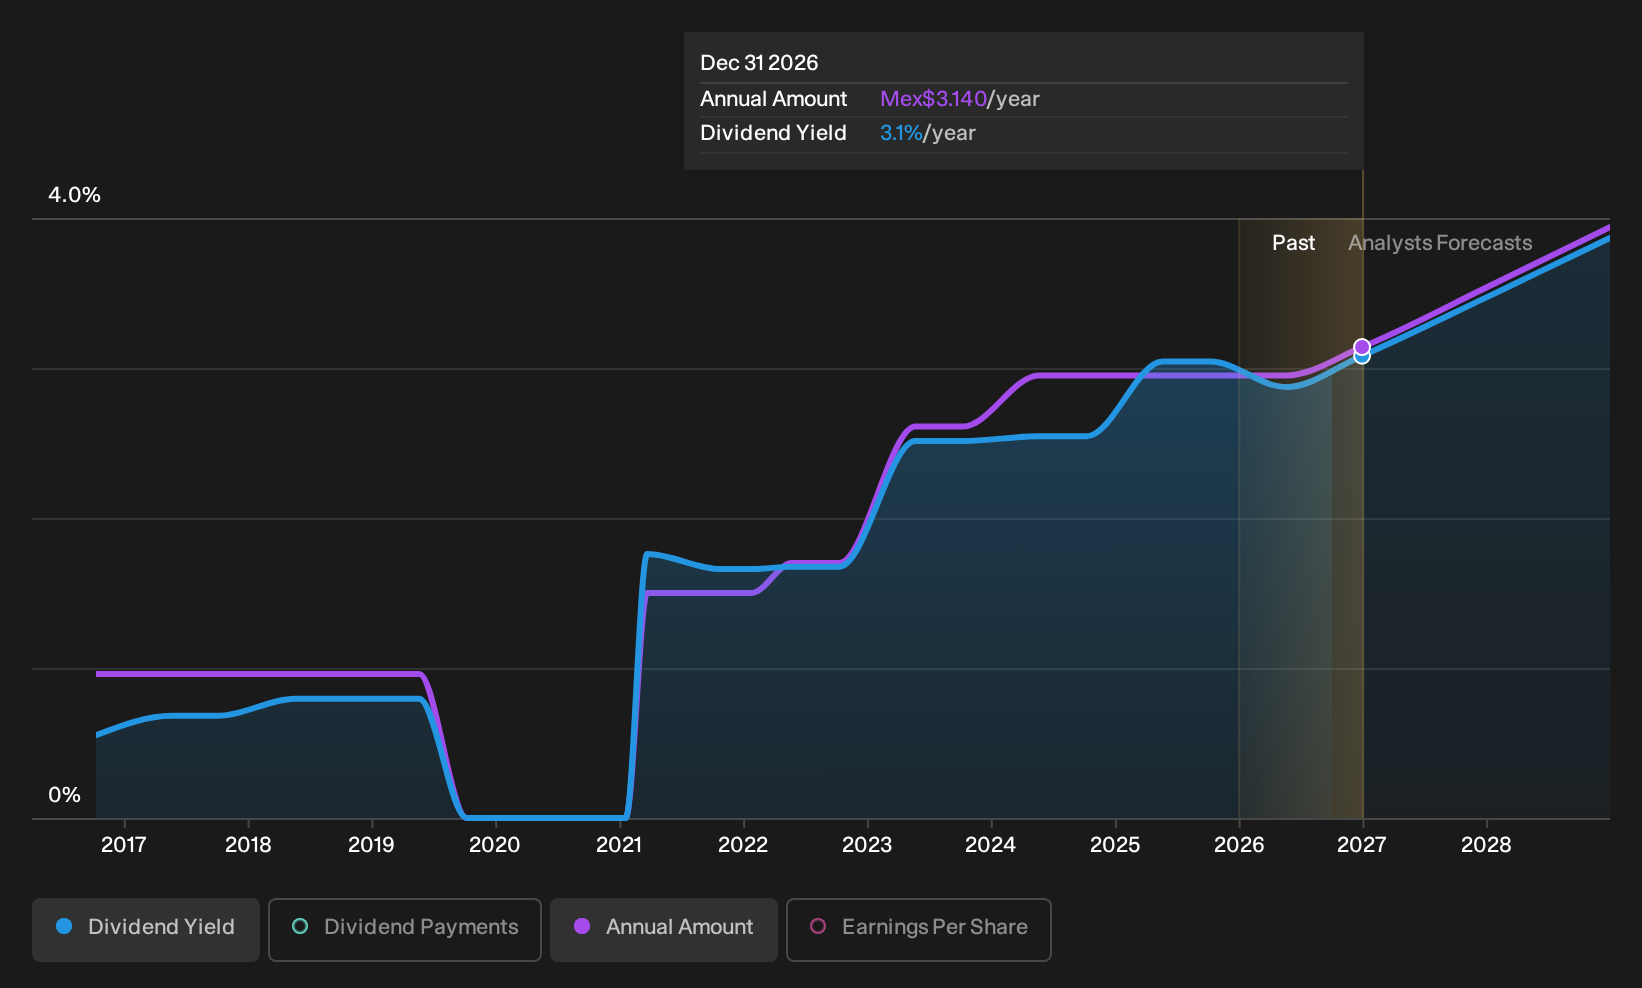The image size is (1642, 988).
Task: Click the Mex$3.140/year annual amount value
Action: (960, 99)
